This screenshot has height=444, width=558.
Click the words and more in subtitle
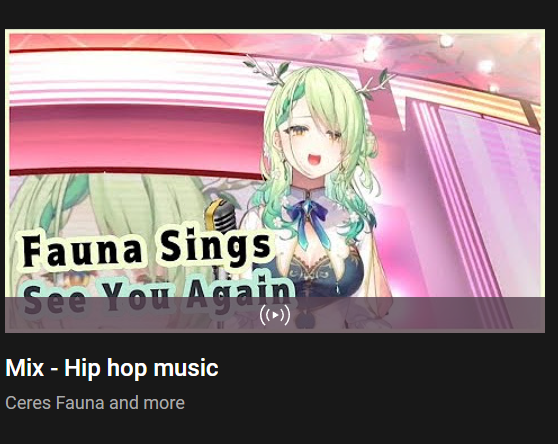point(147,403)
